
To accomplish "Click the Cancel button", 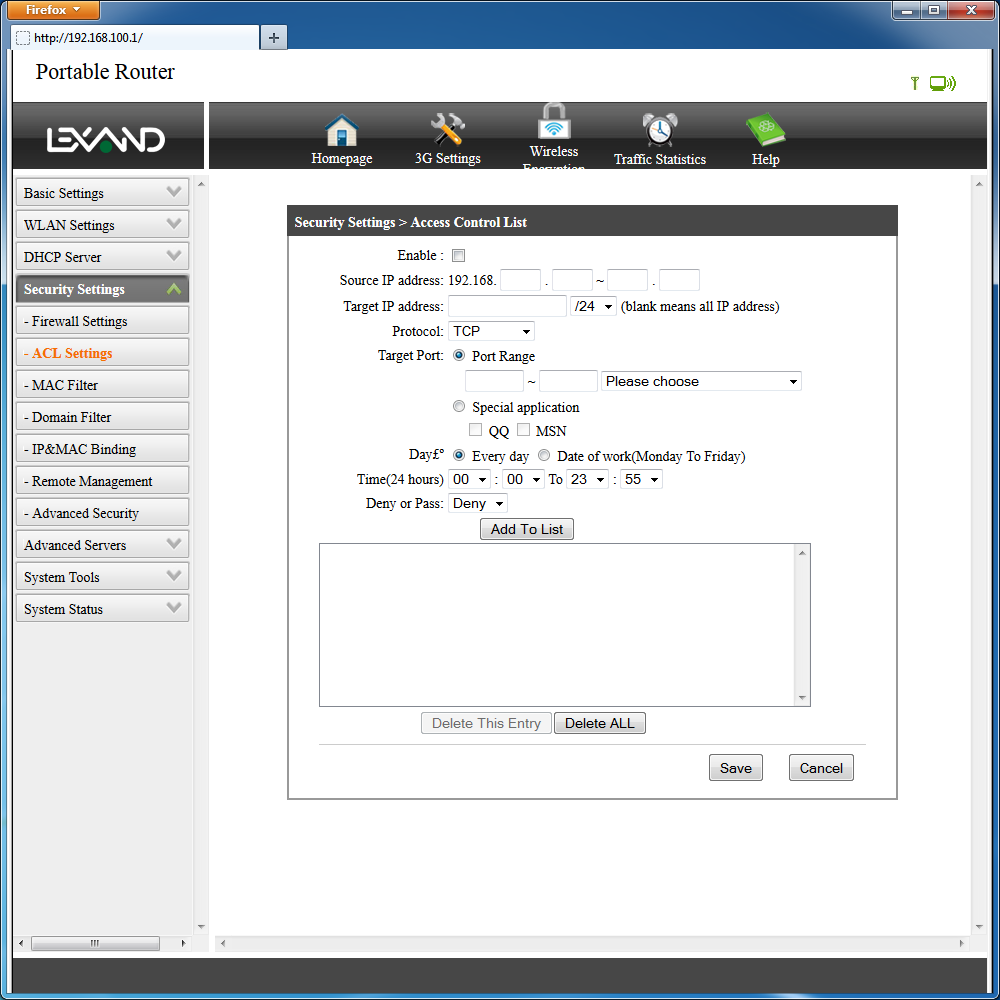I will coord(821,768).
